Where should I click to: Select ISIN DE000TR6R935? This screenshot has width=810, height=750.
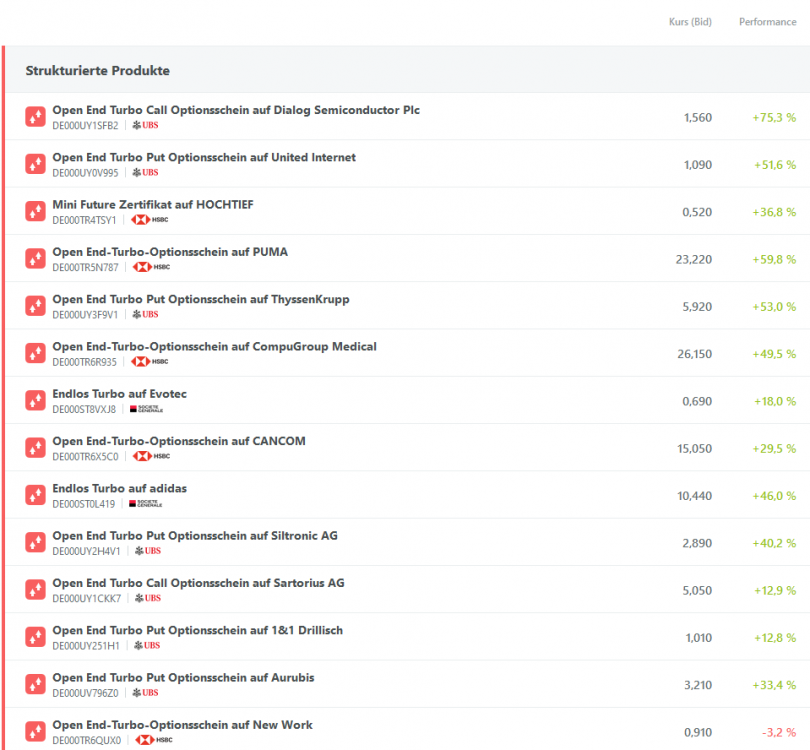(x=84, y=362)
